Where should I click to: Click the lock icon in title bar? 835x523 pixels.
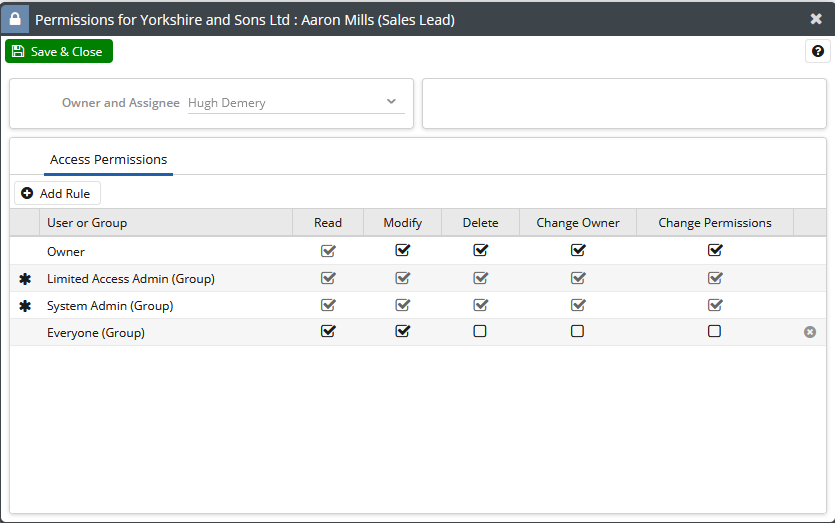(15, 19)
